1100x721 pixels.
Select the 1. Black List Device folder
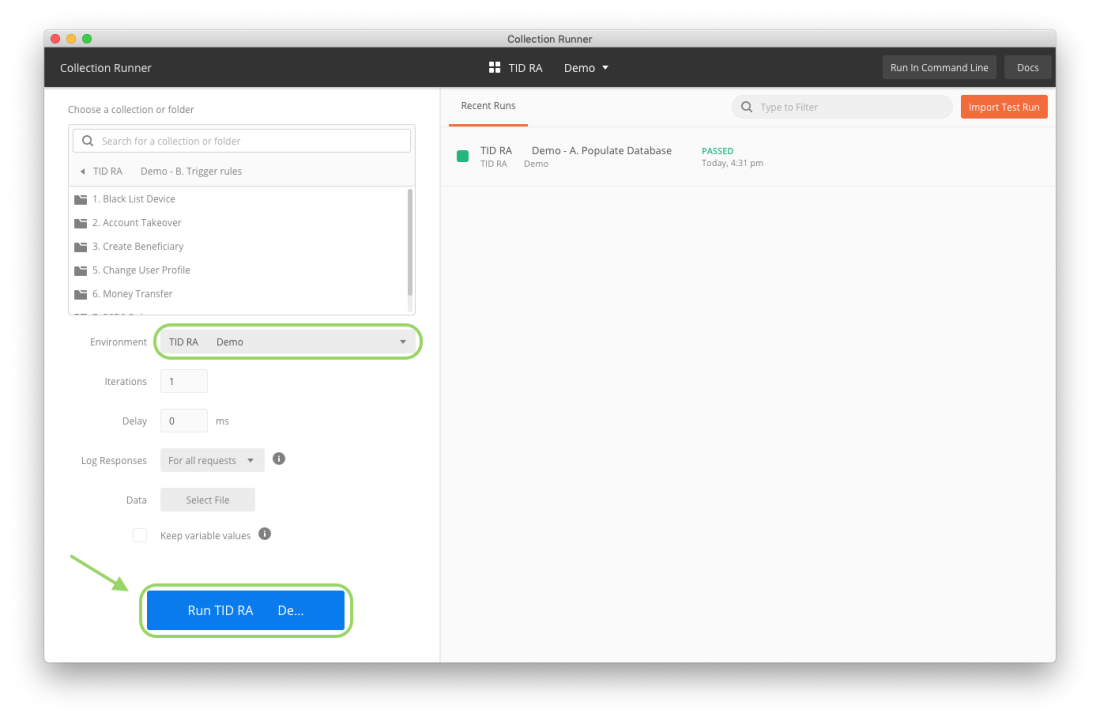[x=239, y=199]
